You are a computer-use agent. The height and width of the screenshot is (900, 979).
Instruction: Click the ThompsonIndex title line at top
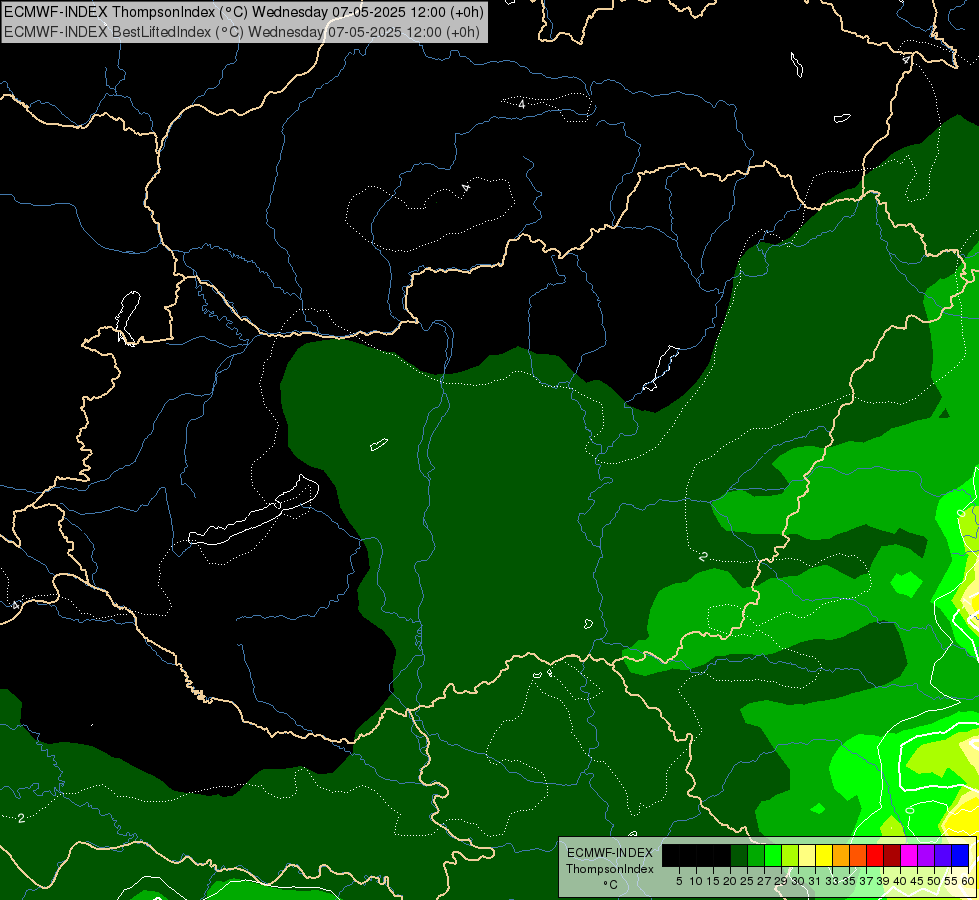[244, 12]
